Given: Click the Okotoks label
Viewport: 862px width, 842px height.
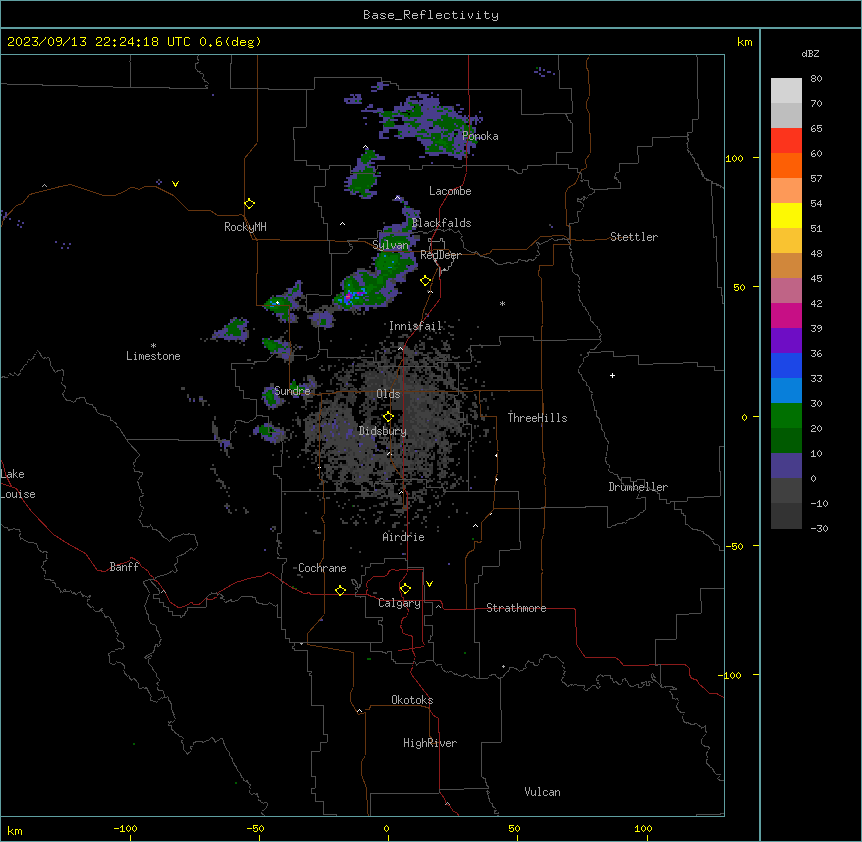Looking at the screenshot, I should pyautogui.click(x=412, y=700).
